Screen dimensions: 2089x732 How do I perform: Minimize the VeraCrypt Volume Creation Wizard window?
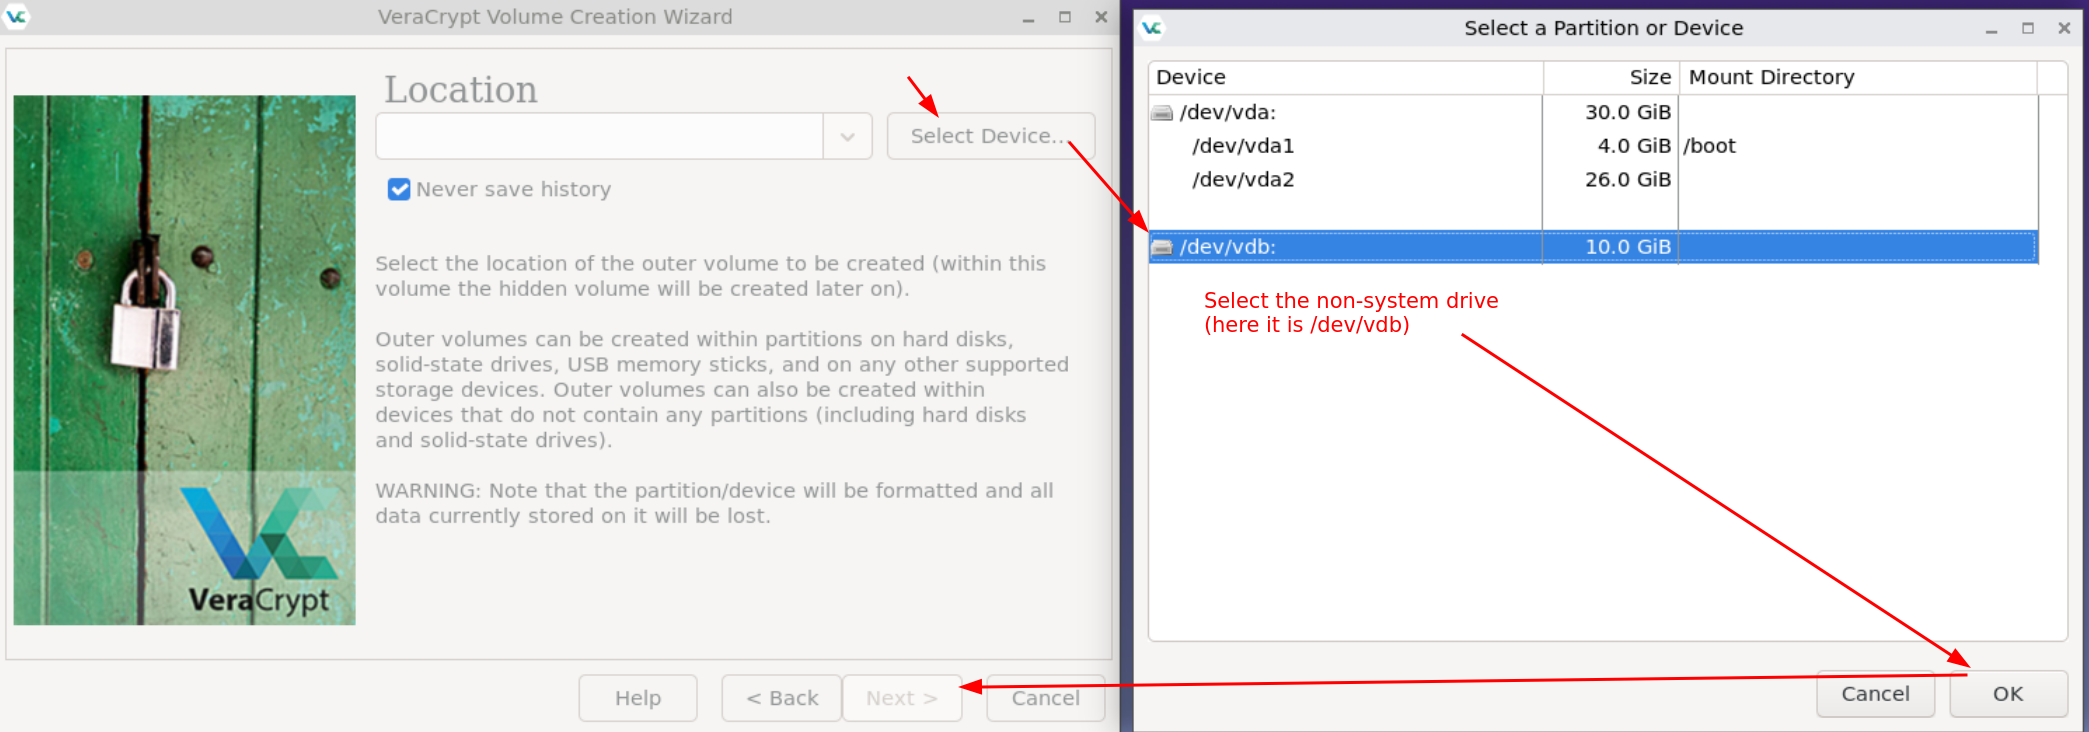point(1028,18)
